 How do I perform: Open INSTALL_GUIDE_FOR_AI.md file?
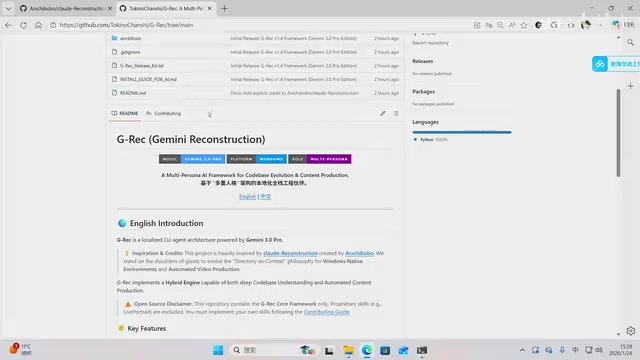pyautogui.click(x=148, y=80)
